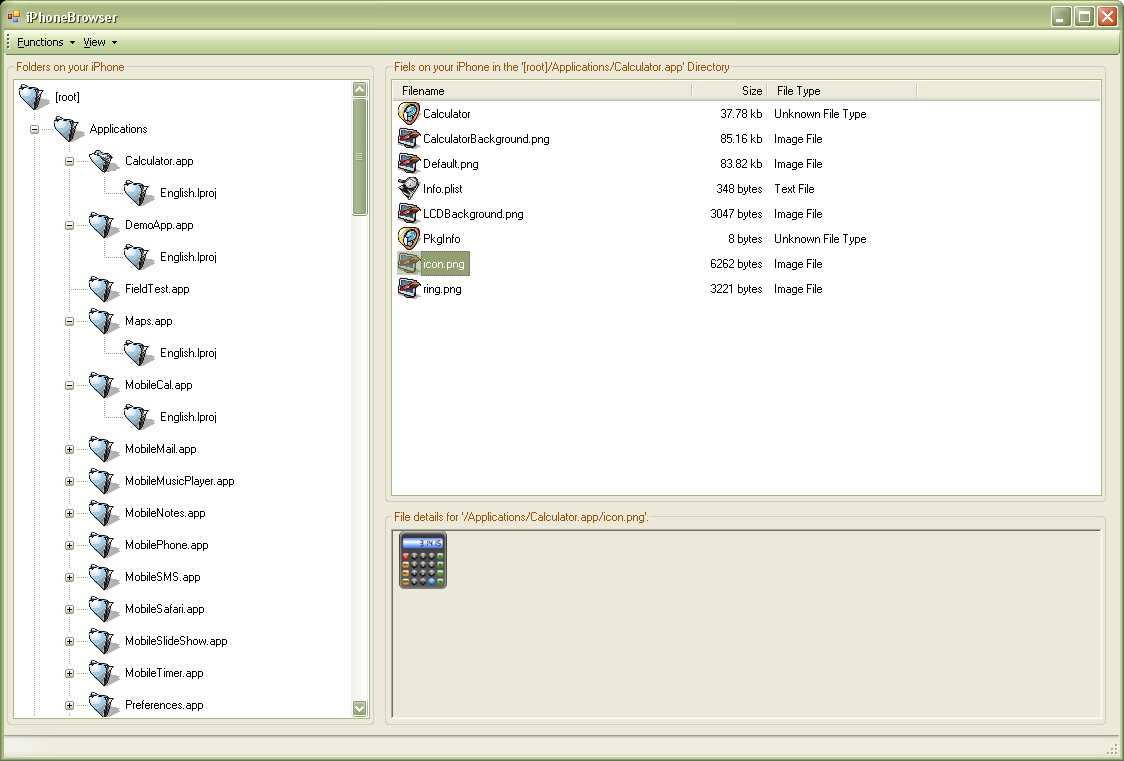Collapse the MobileCal.app tree node
1124x761 pixels.
point(70,386)
